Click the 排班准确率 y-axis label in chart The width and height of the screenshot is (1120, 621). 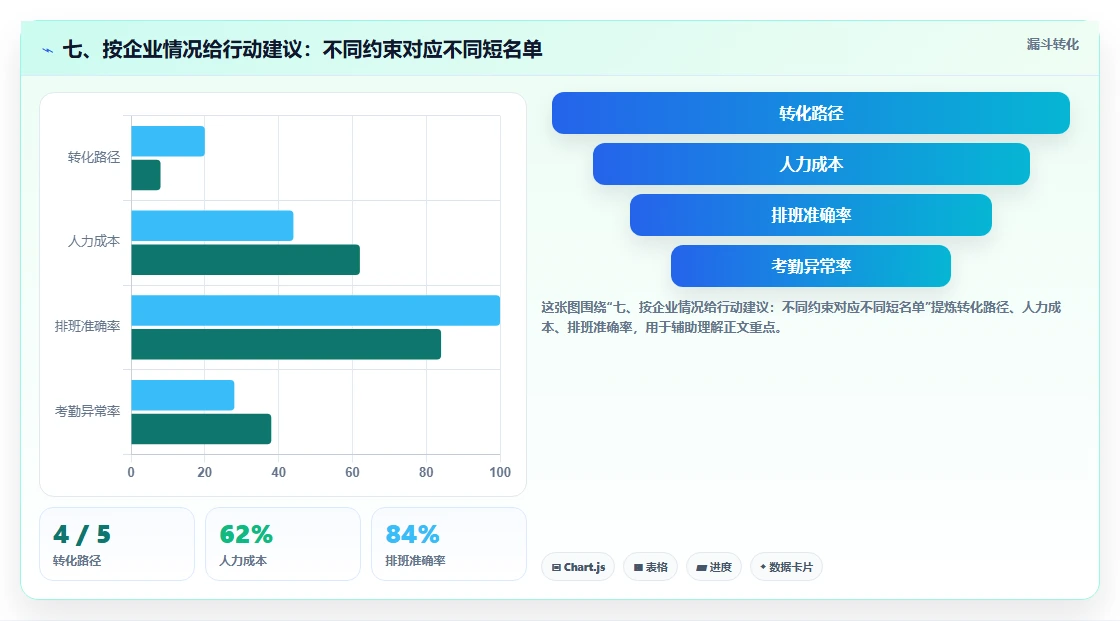(x=87, y=327)
